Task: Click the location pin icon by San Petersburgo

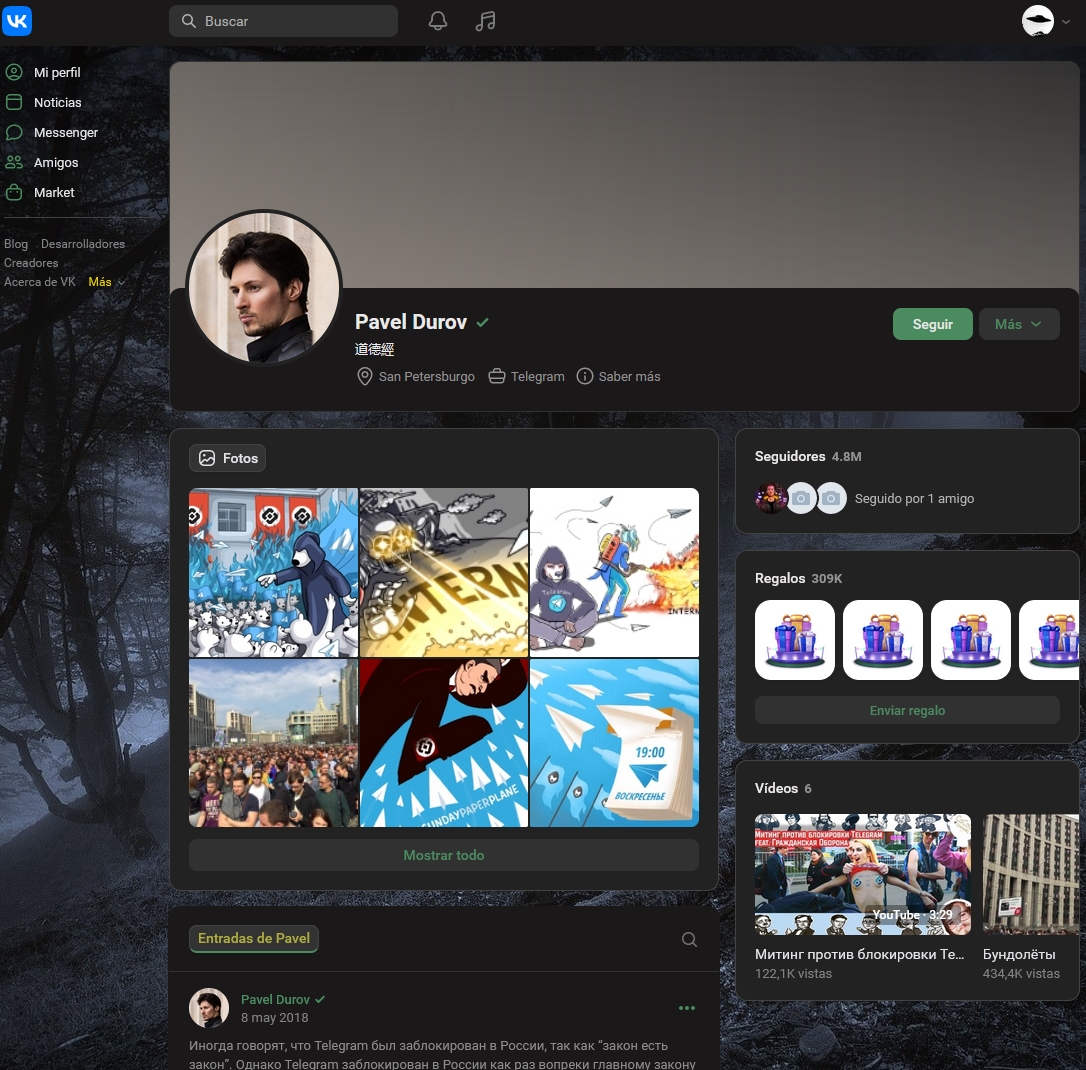Action: click(x=364, y=377)
